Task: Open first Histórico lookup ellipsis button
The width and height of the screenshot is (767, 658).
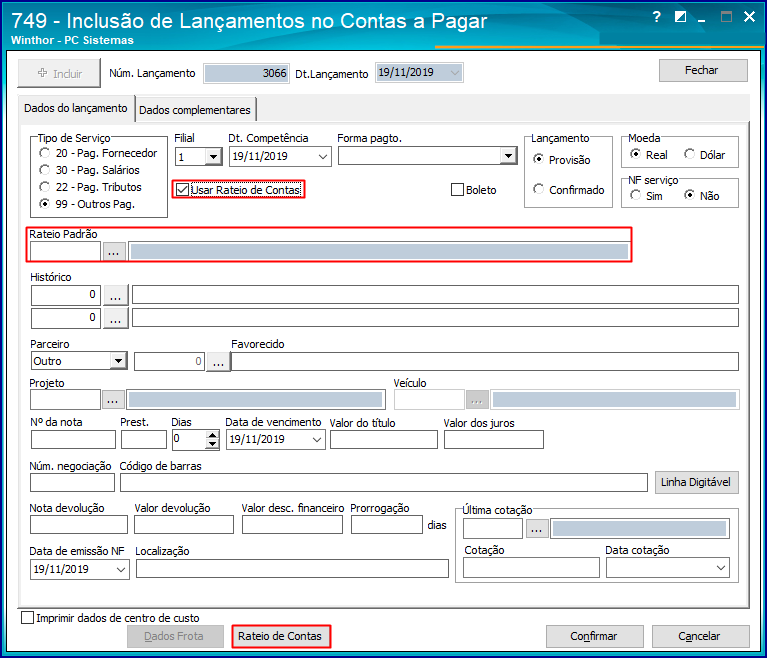Action: pos(115,295)
